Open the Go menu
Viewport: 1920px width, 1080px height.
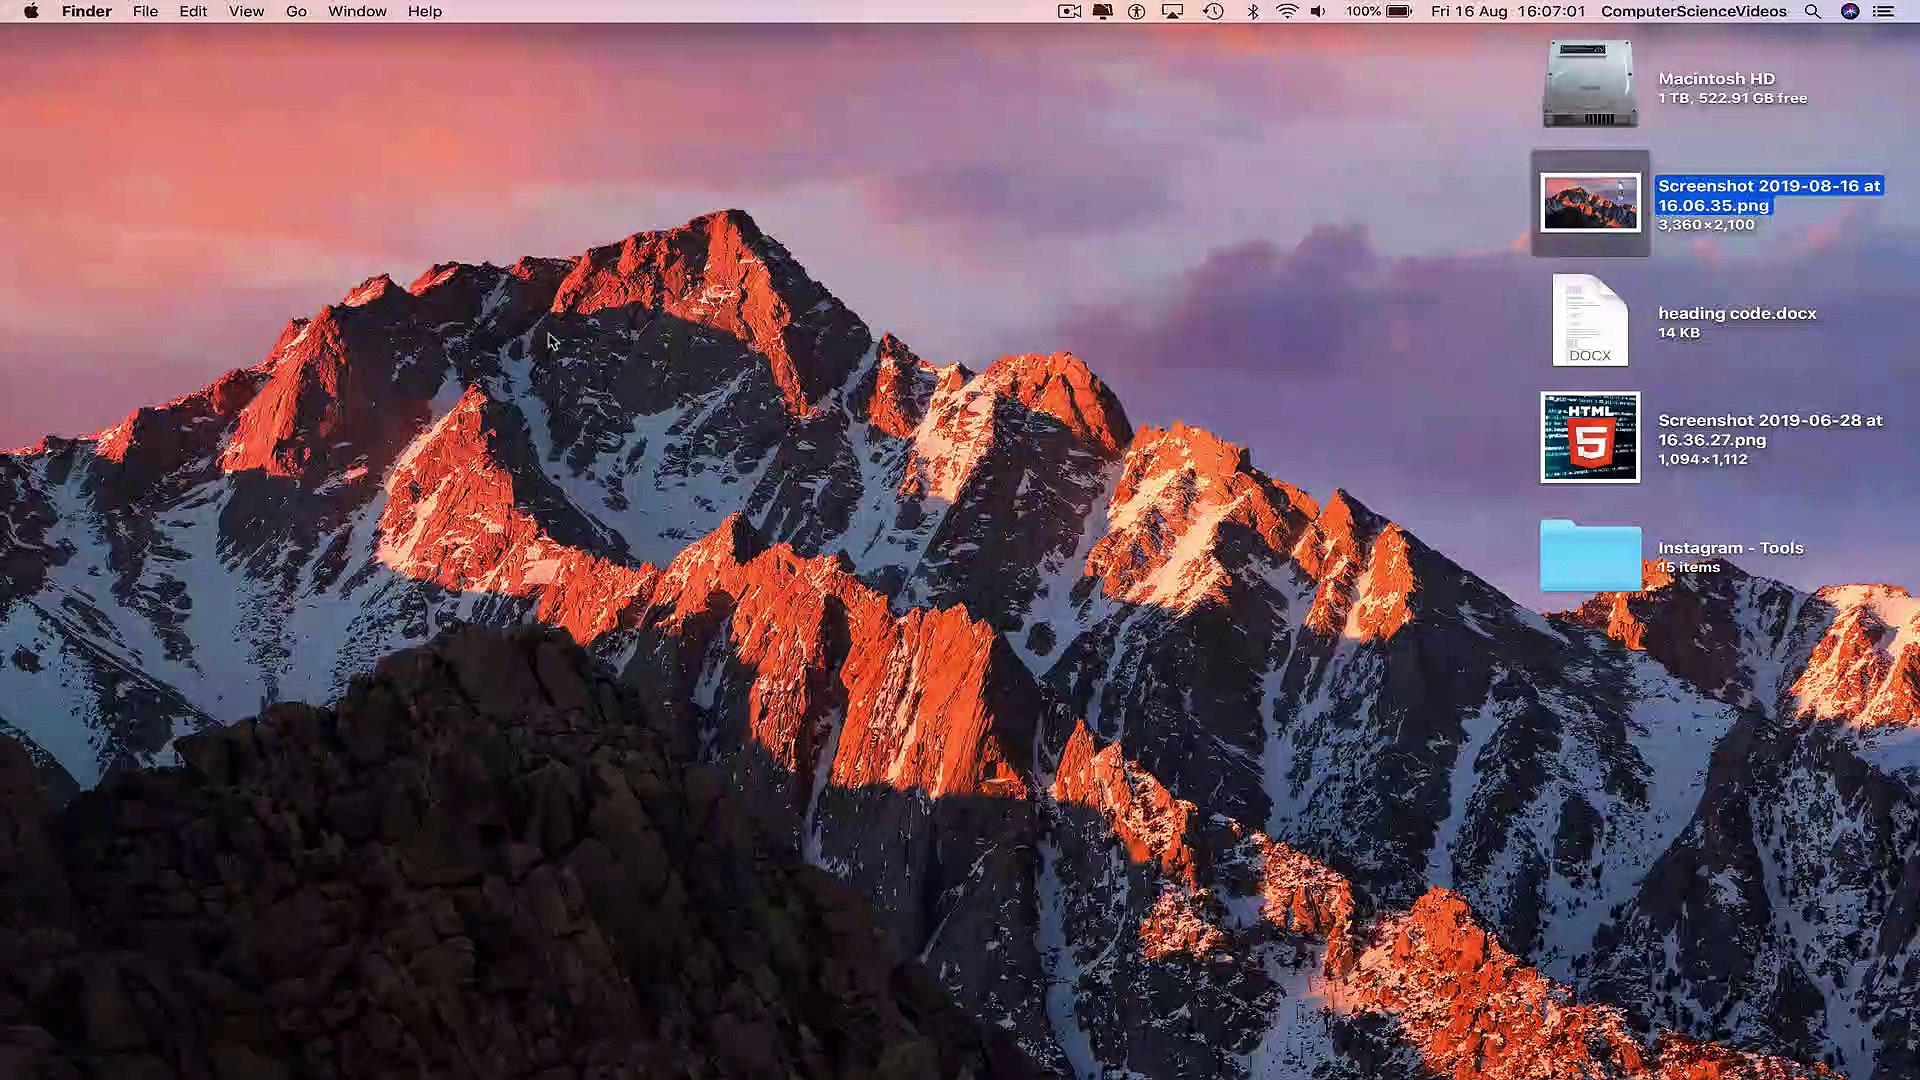(x=296, y=11)
